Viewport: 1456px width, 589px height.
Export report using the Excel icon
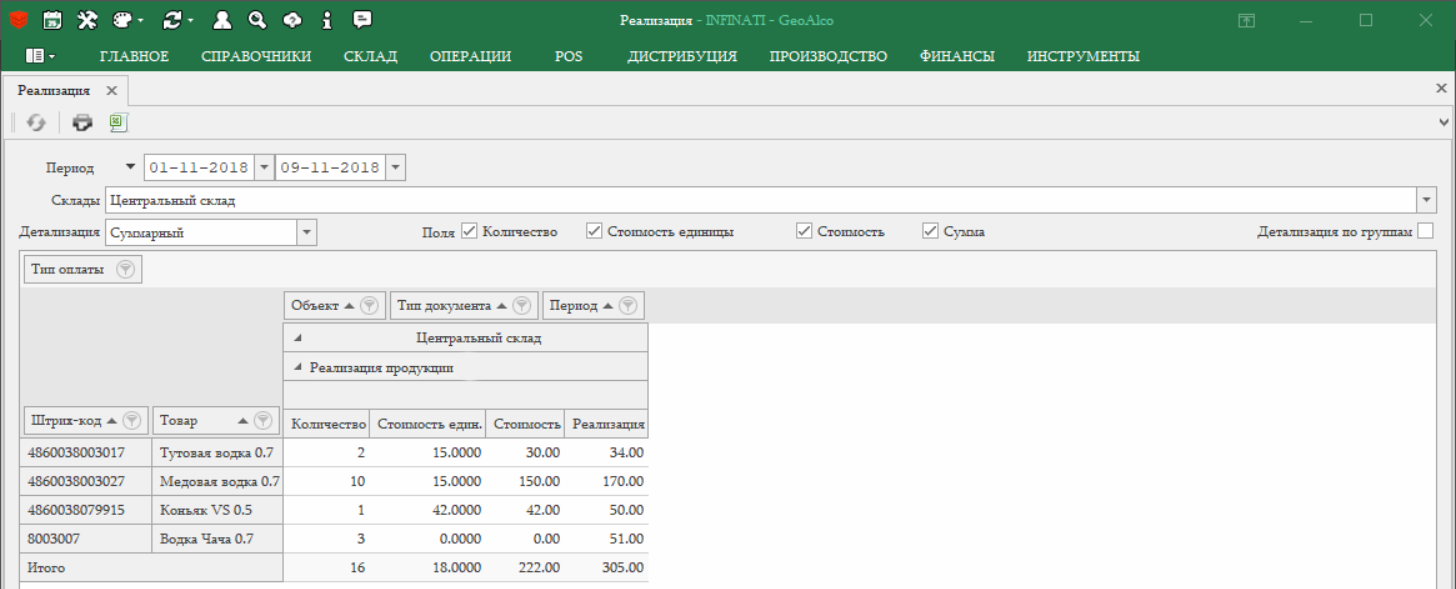117,122
